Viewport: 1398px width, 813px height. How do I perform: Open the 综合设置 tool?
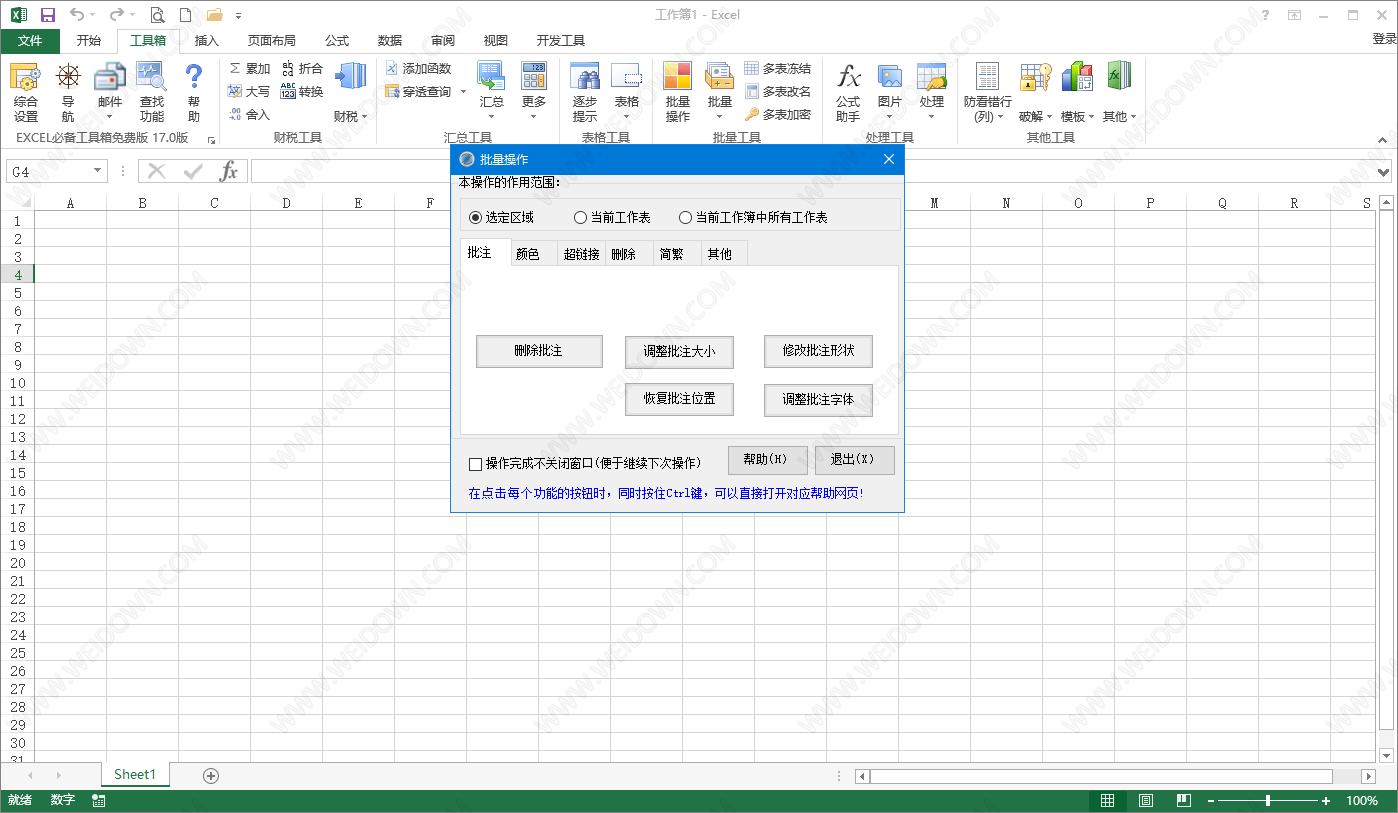[x=25, y=91]
